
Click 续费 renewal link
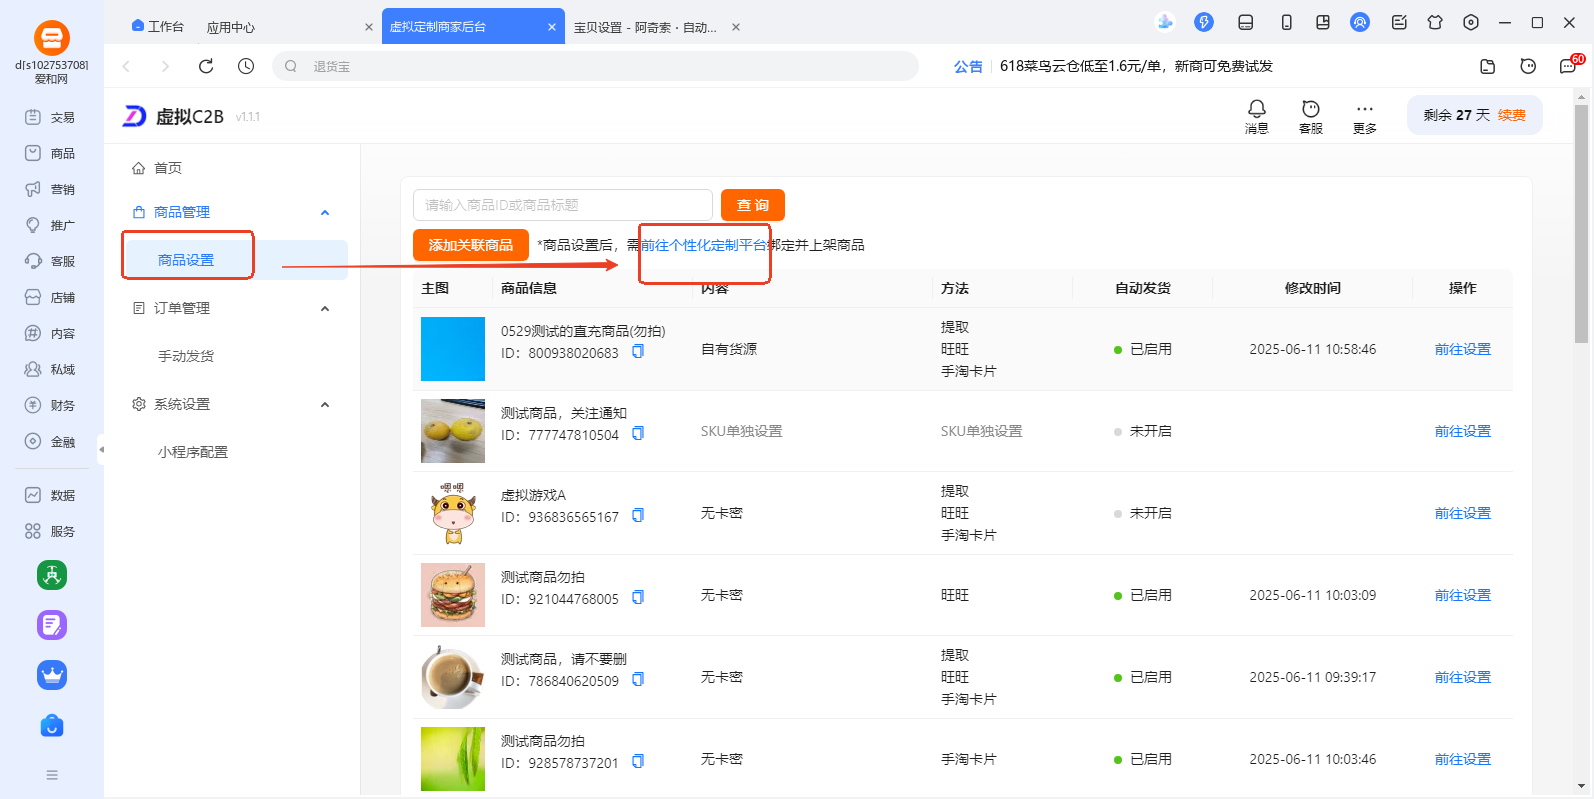point(1512,115)
